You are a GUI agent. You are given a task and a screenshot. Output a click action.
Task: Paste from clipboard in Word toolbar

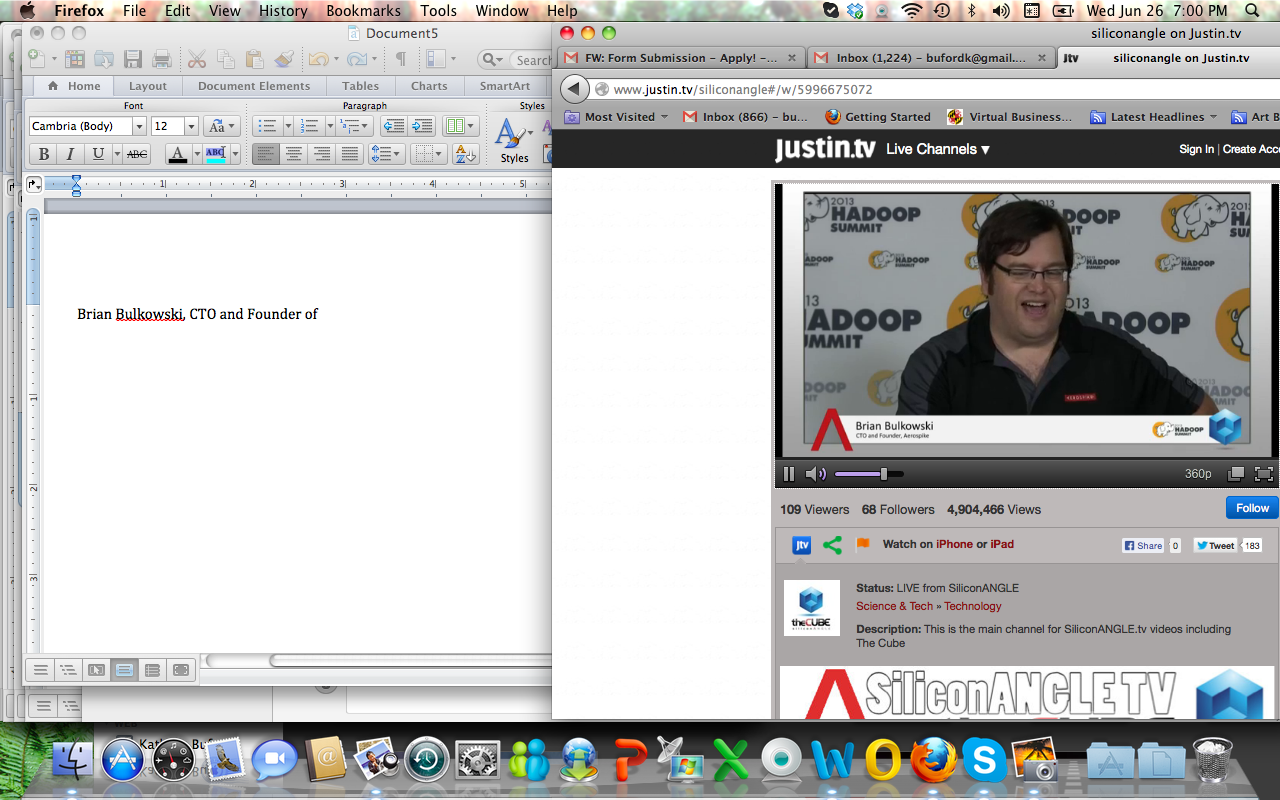click(254, 59)
